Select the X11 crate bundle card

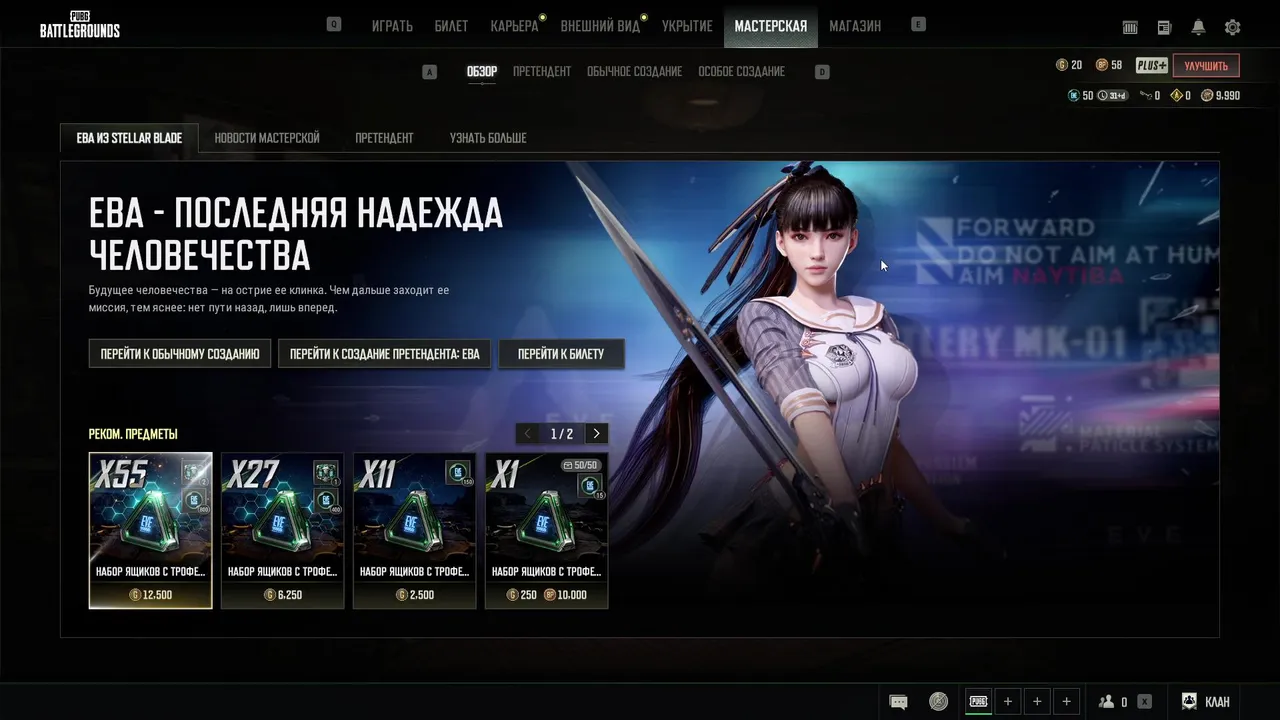[414, 531]
